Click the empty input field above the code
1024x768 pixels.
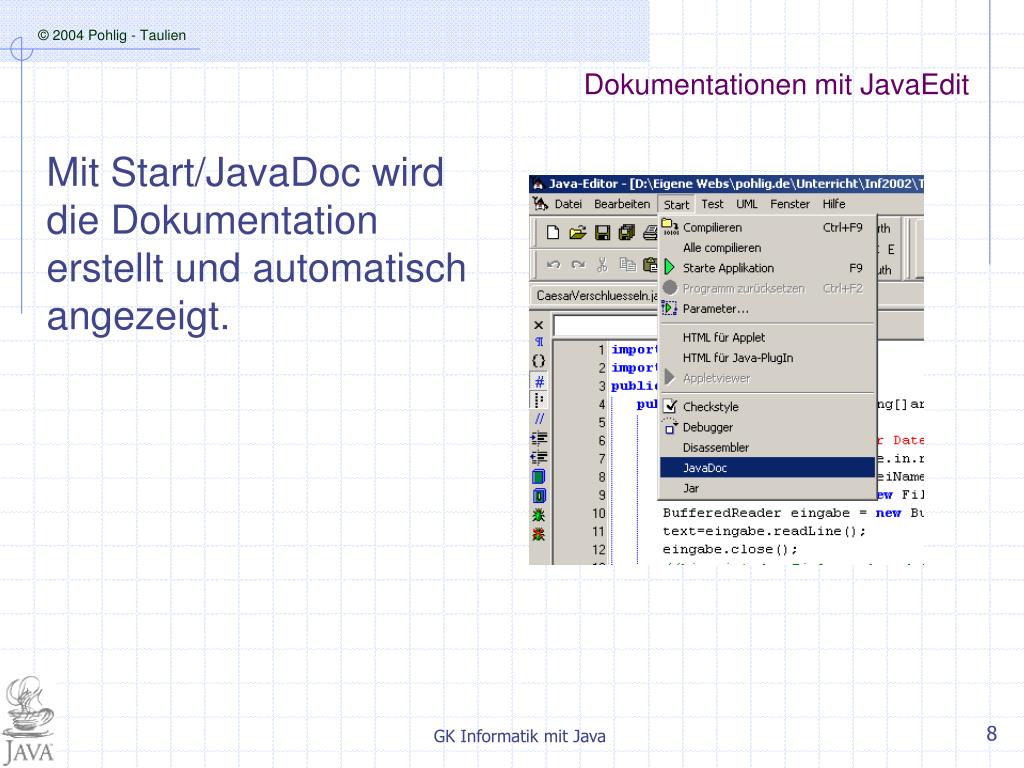(605, 325)
